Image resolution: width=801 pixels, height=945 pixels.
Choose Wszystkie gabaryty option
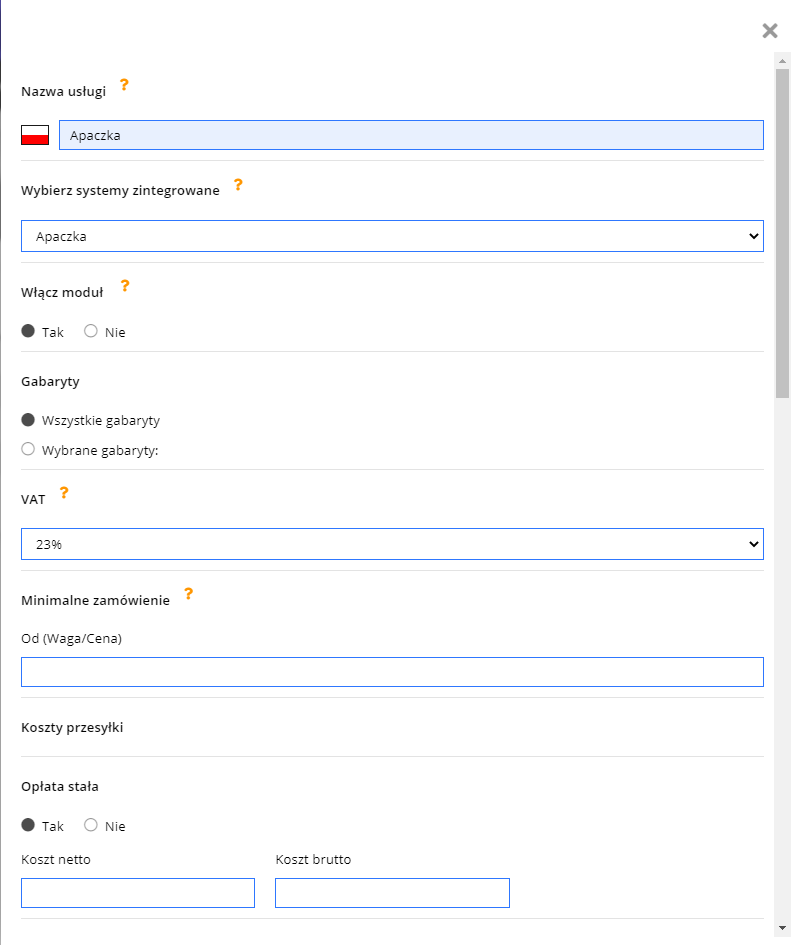[x=29, y=420]
